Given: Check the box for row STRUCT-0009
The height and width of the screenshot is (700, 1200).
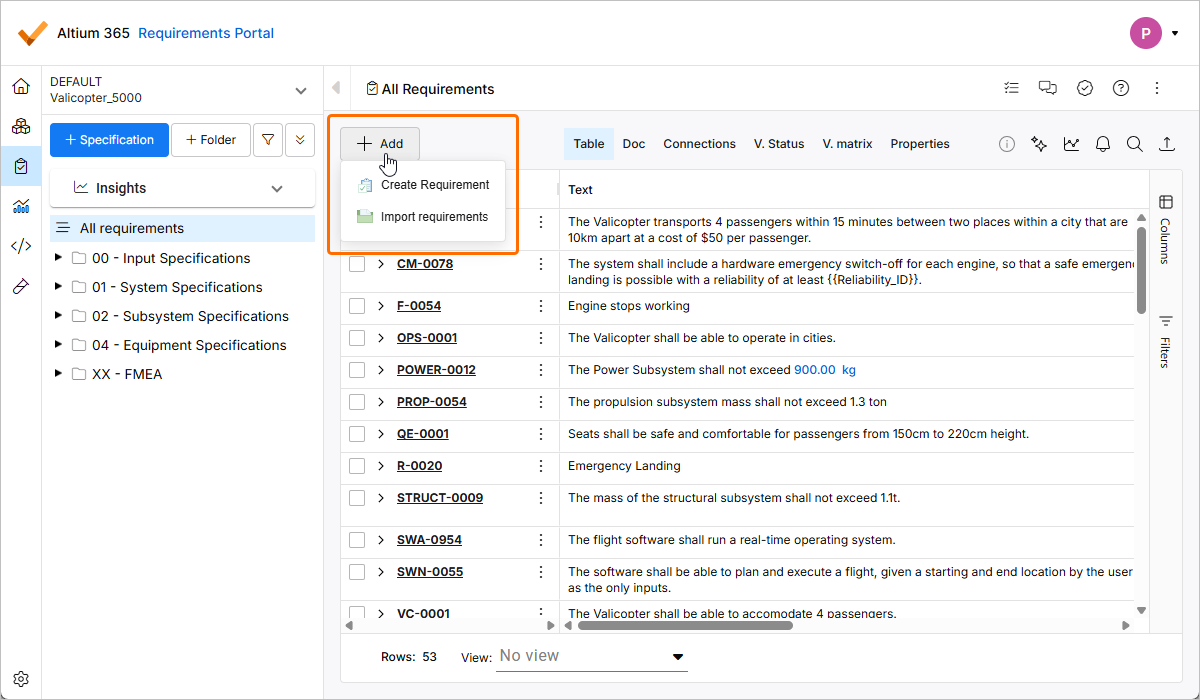Looking at the screenshot, I should 357,498.
